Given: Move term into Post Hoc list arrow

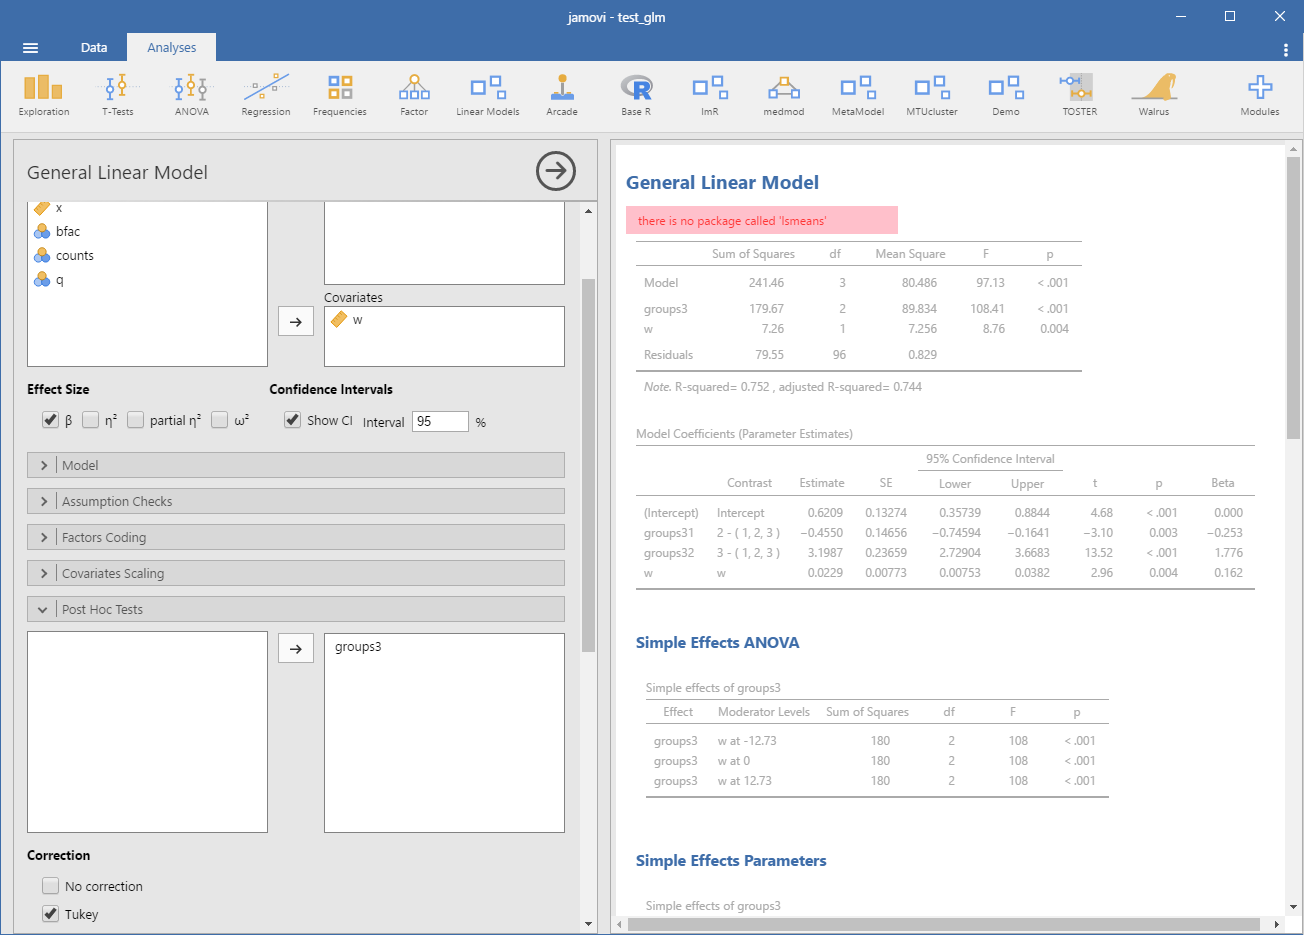Looking at the screenshot, I should (296, 648).
